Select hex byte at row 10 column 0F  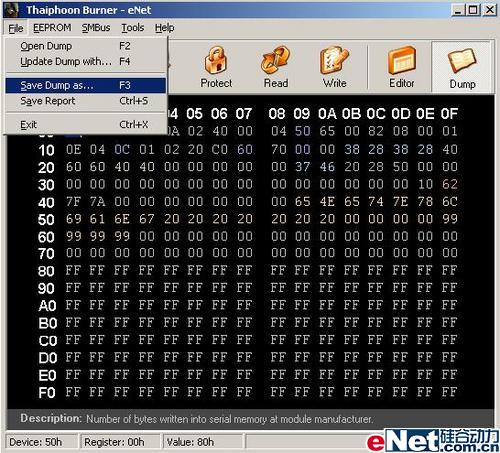click(x=450, y=150)
